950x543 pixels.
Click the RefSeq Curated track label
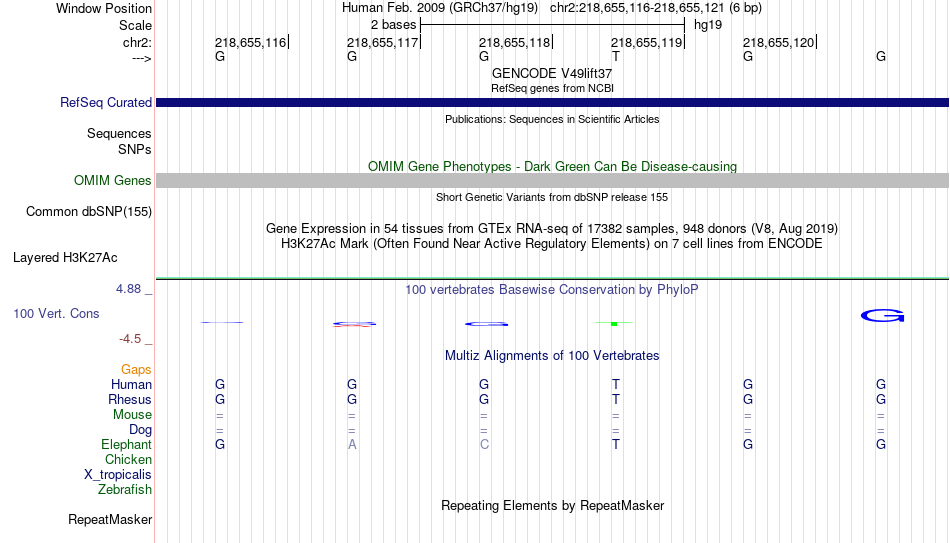click(105, 102)
